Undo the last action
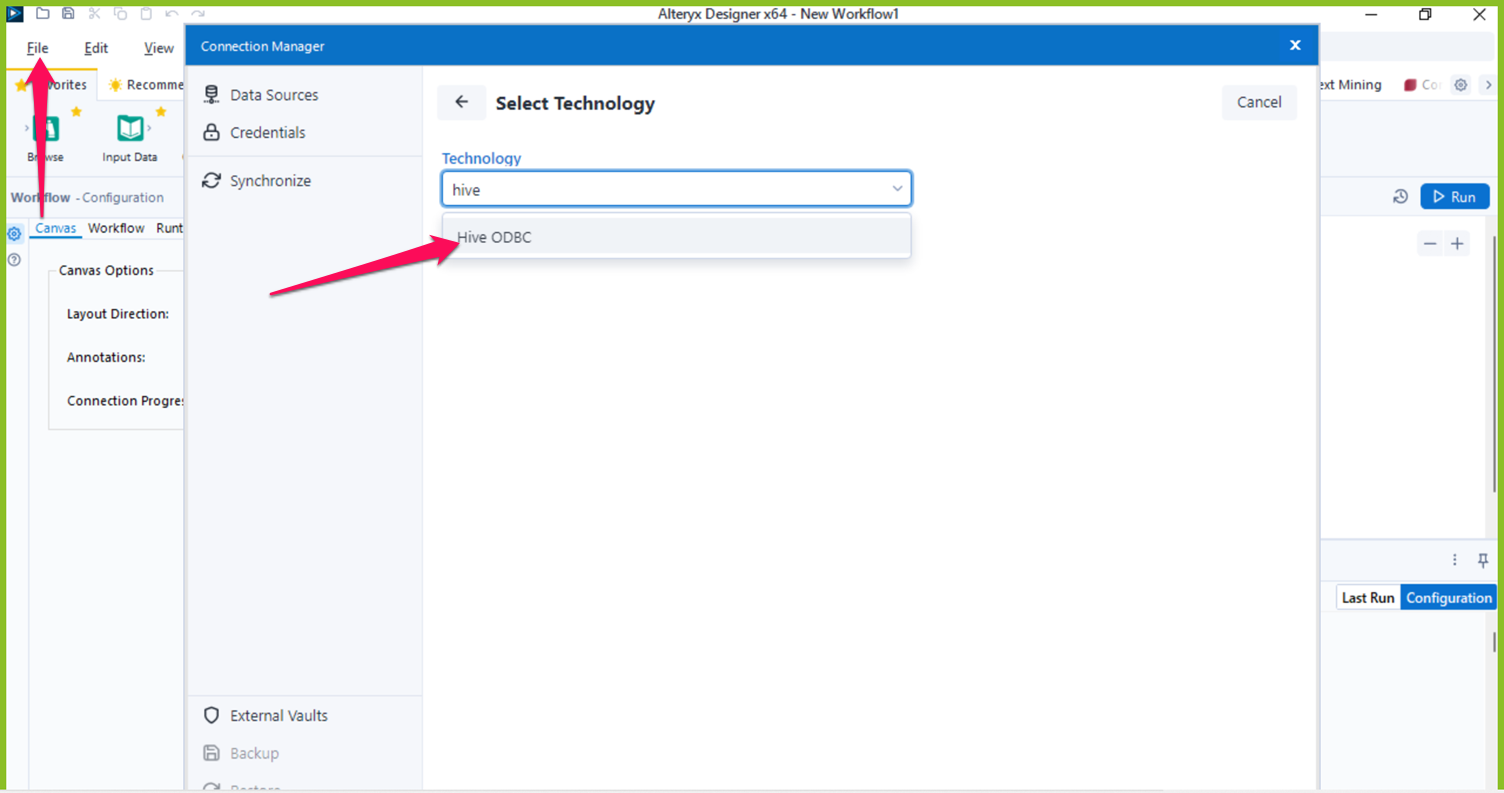The height and width of the screenshot is (793, 1504). (x=172, y=13)
